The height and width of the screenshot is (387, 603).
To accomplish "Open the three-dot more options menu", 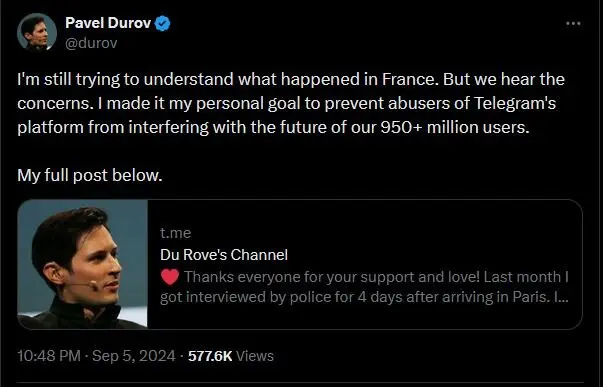I will pyautogui.click(x=573, y=23).
